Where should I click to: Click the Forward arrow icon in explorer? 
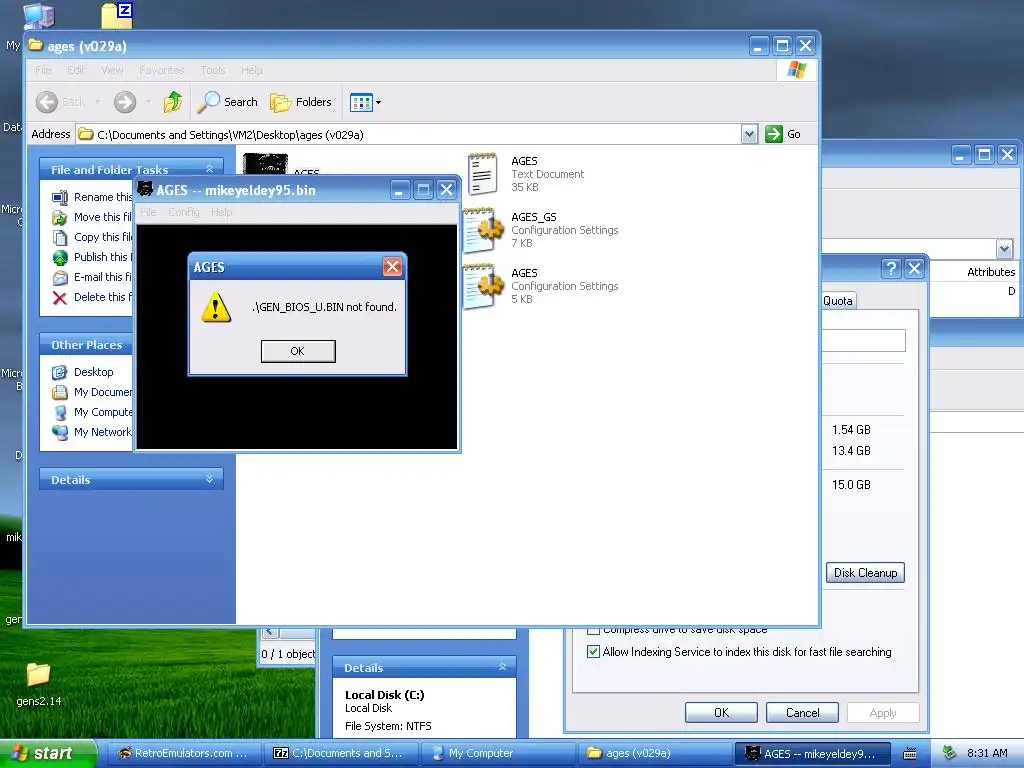[125, 102]
